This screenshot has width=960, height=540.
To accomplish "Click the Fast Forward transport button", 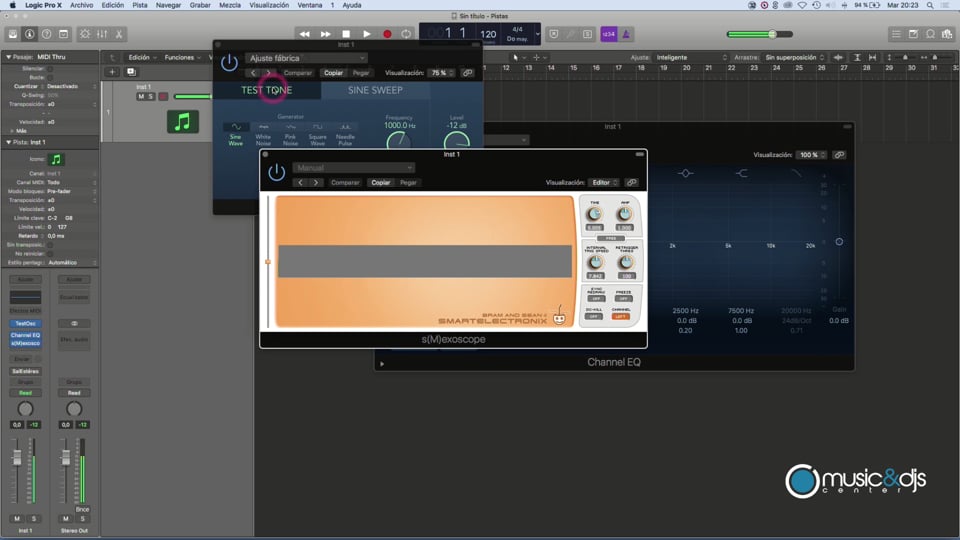I will (325, 34).
